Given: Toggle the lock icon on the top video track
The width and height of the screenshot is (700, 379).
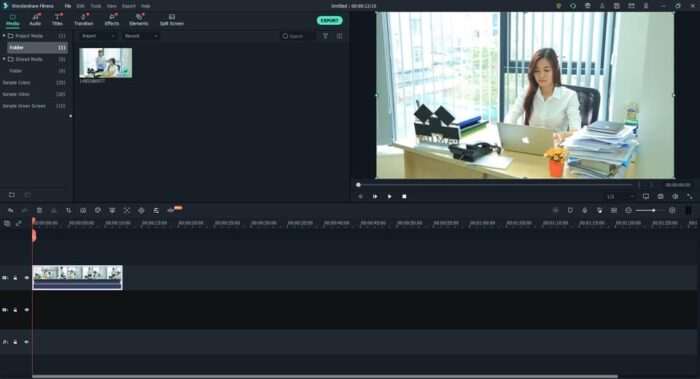Looking at the screenshot, I should (x=15, y=278).
